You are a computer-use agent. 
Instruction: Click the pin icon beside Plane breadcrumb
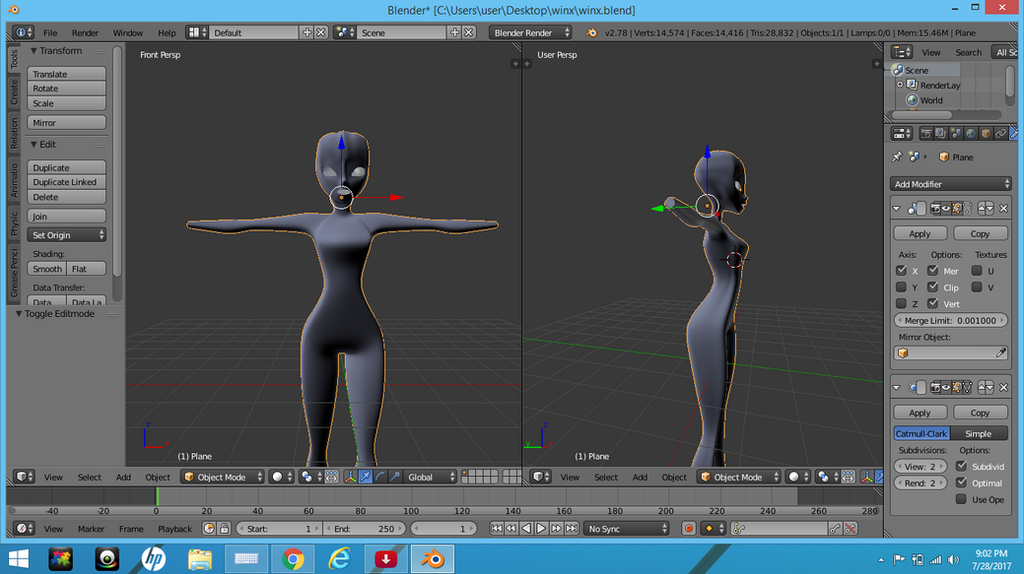[x=897, y=157]
